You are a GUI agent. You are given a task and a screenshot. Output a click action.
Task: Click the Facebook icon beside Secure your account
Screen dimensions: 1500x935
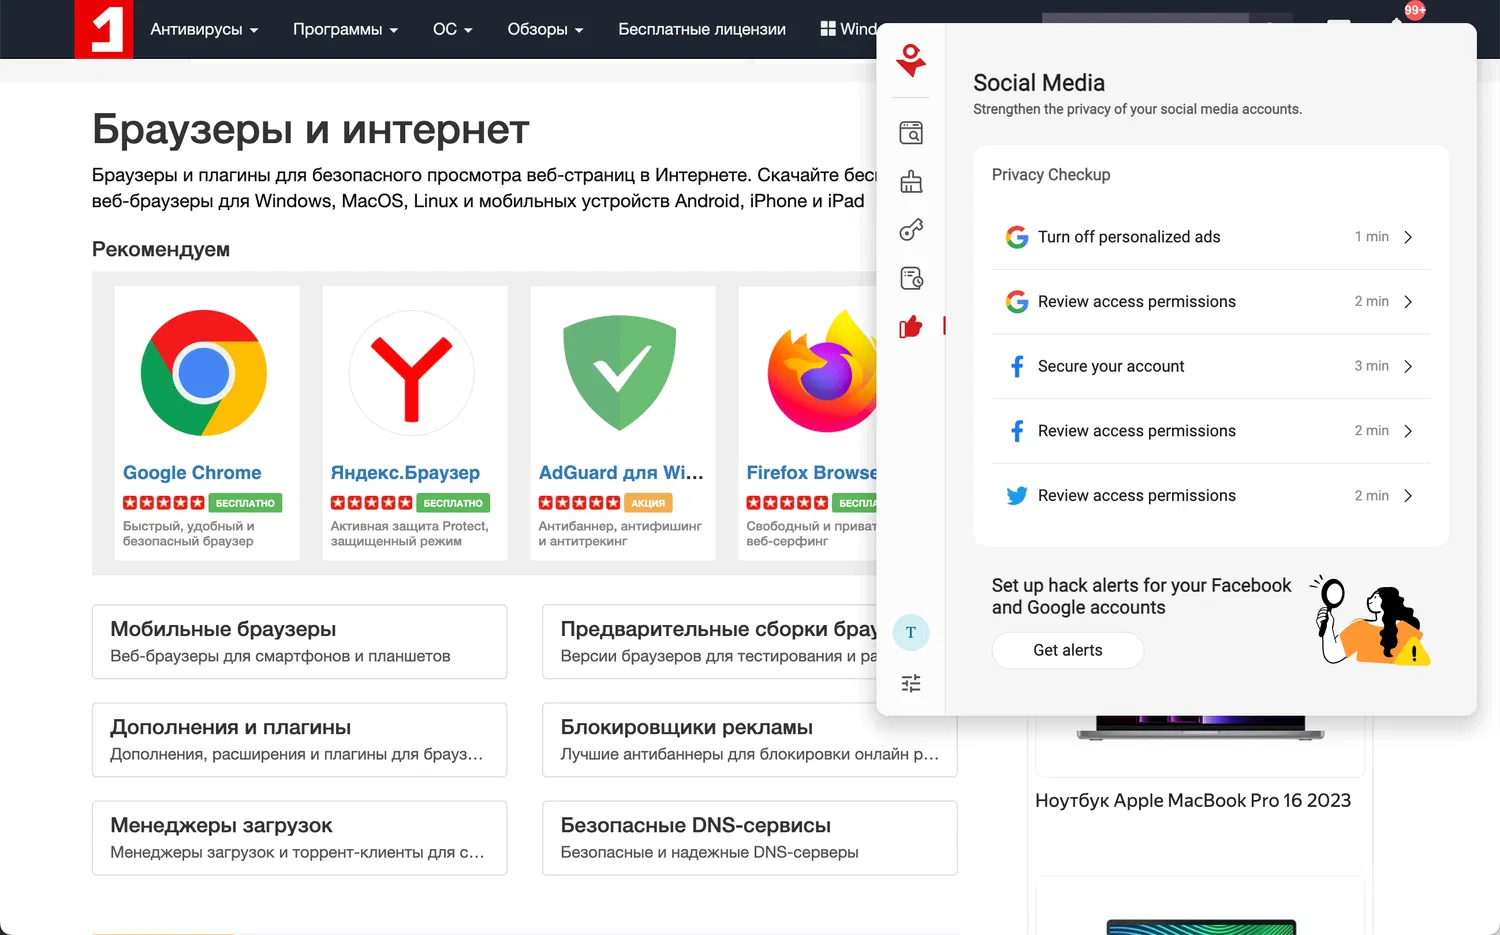(1017, 367)
